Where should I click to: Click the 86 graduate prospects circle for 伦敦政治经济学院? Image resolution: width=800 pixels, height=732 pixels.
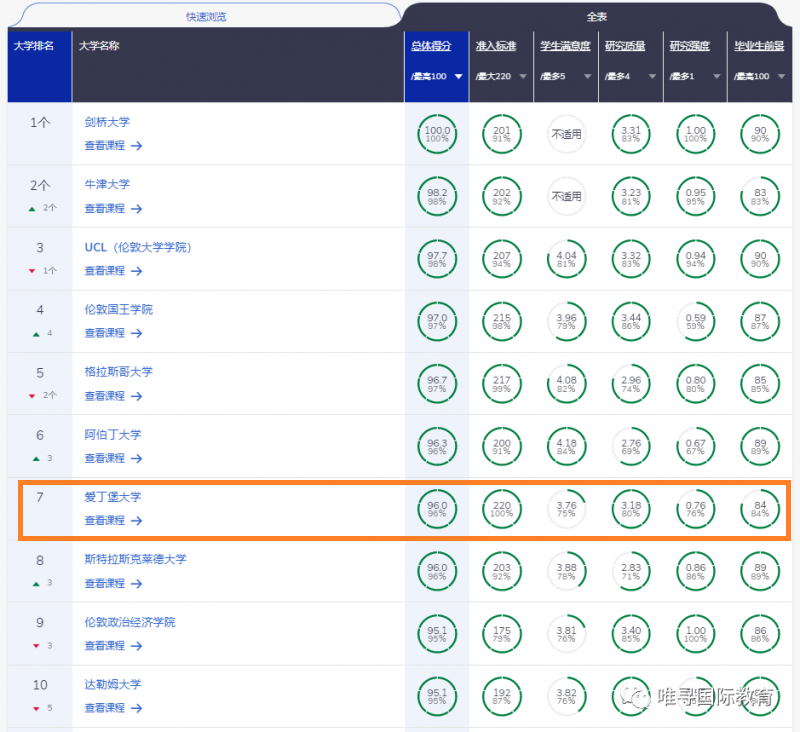point(760,634)
